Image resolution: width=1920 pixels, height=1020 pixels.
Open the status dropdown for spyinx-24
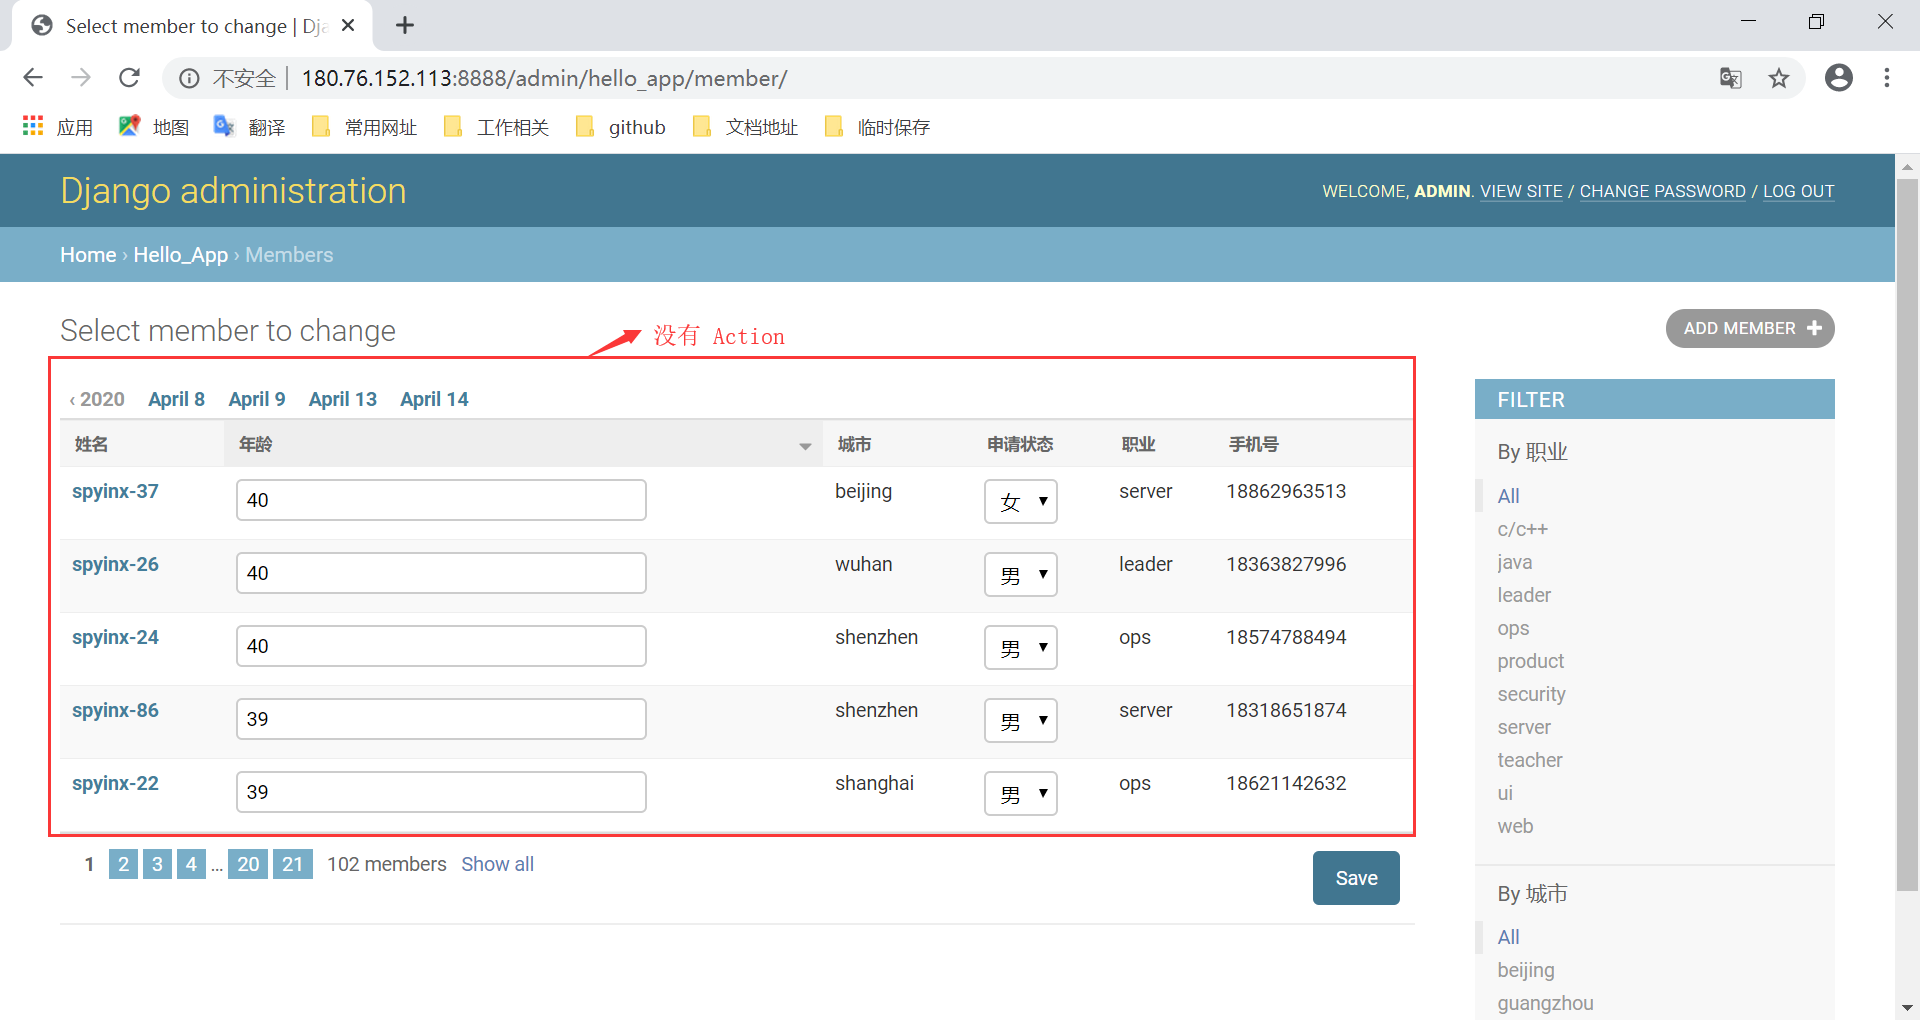point(1021,647)
